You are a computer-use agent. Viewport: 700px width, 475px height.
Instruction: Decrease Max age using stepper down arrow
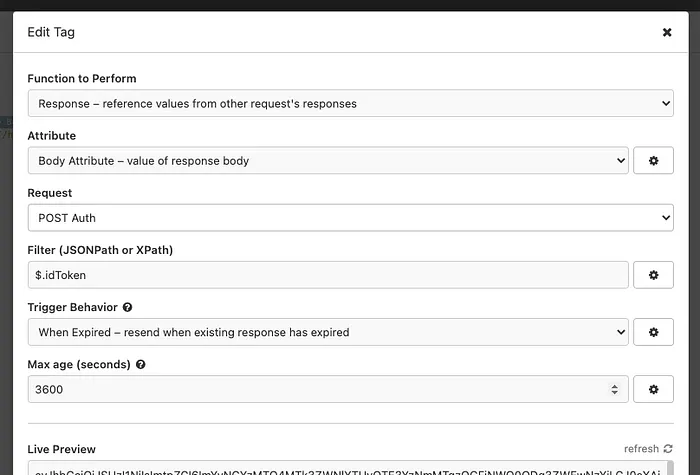click(615, 394)
